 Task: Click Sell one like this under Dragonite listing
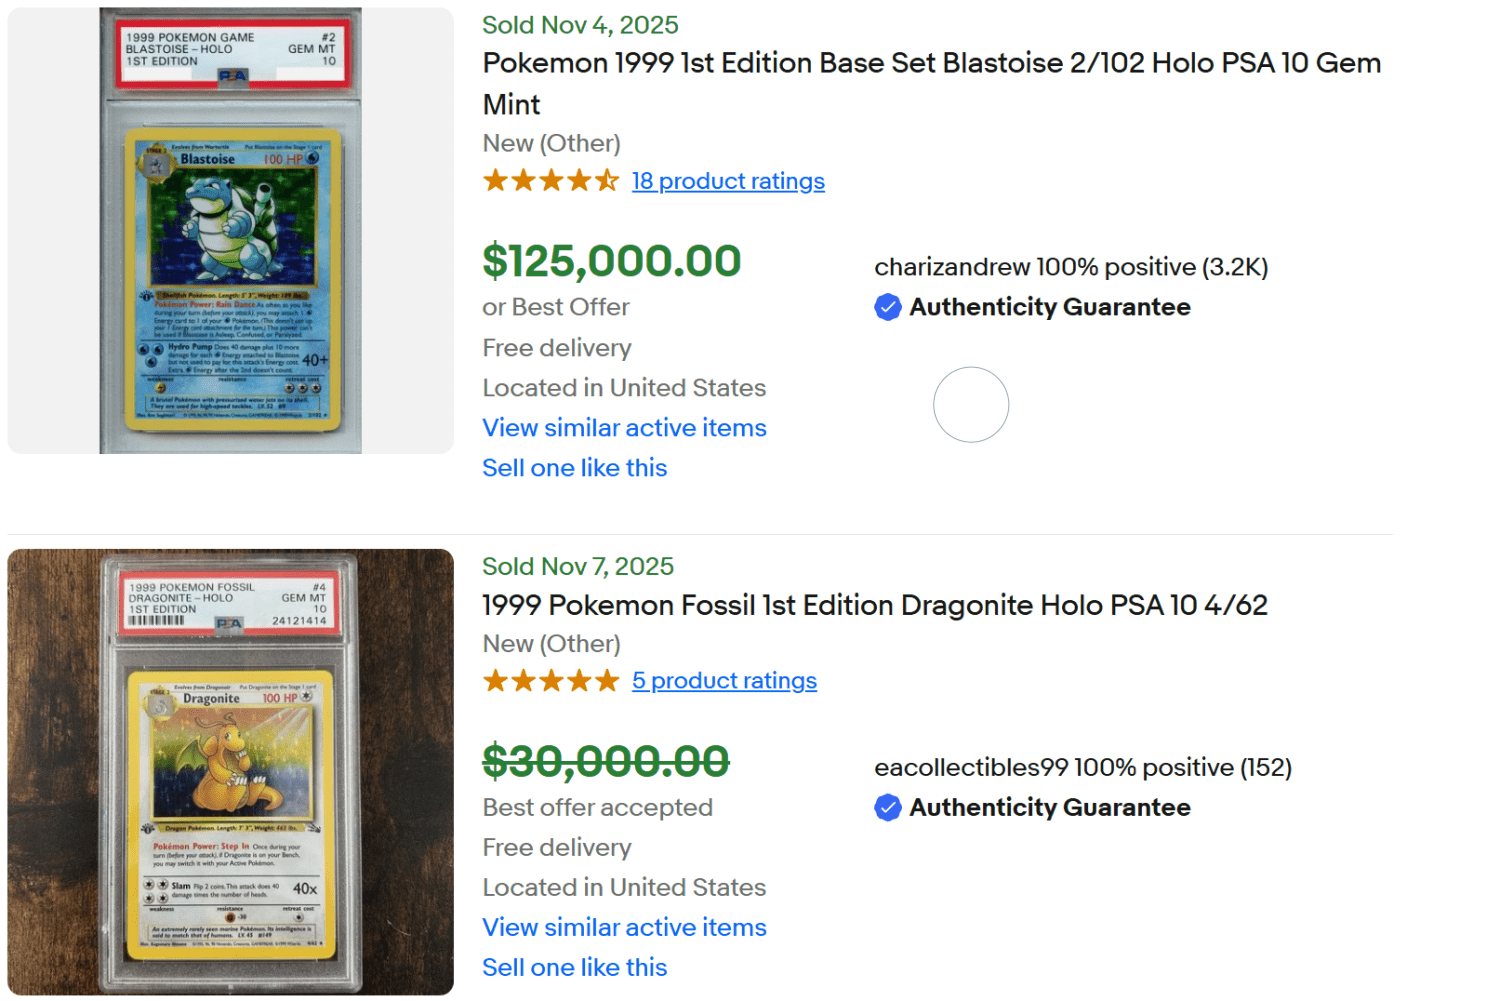click(574, 967)
